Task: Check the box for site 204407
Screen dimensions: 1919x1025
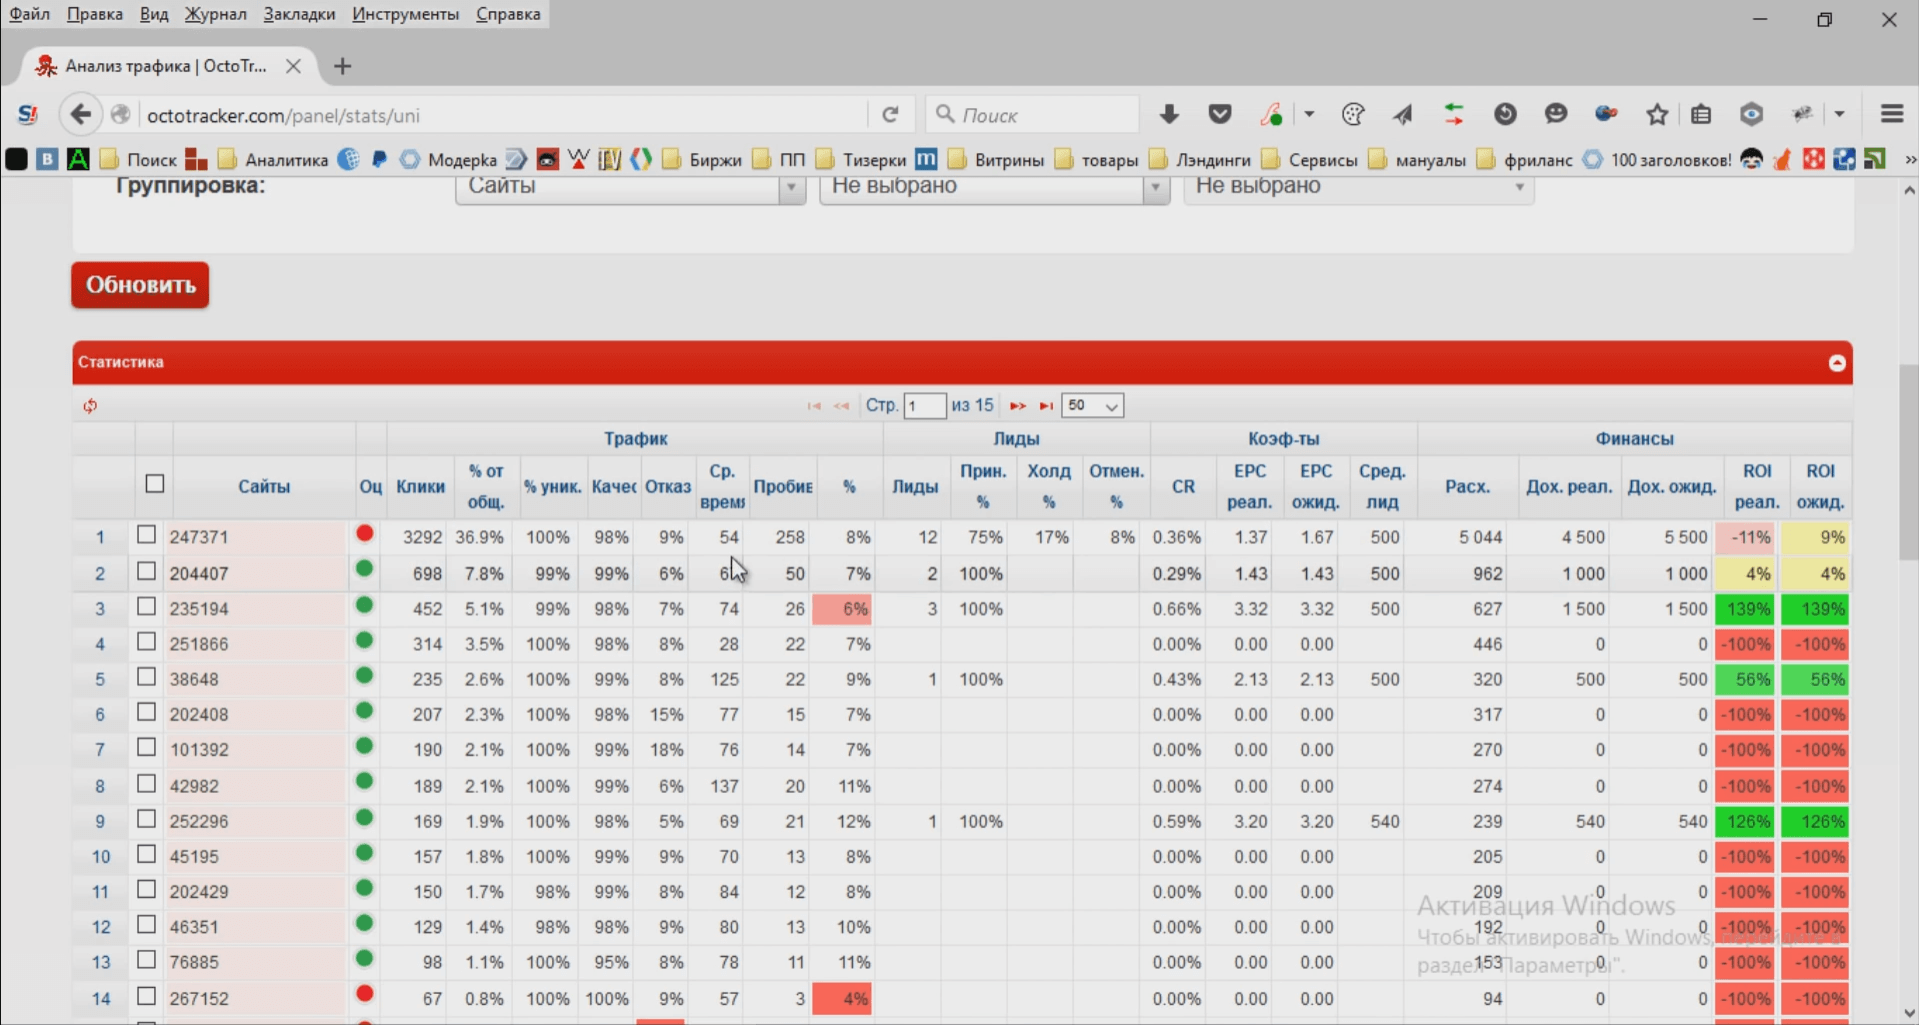Action: coord(147,571)
